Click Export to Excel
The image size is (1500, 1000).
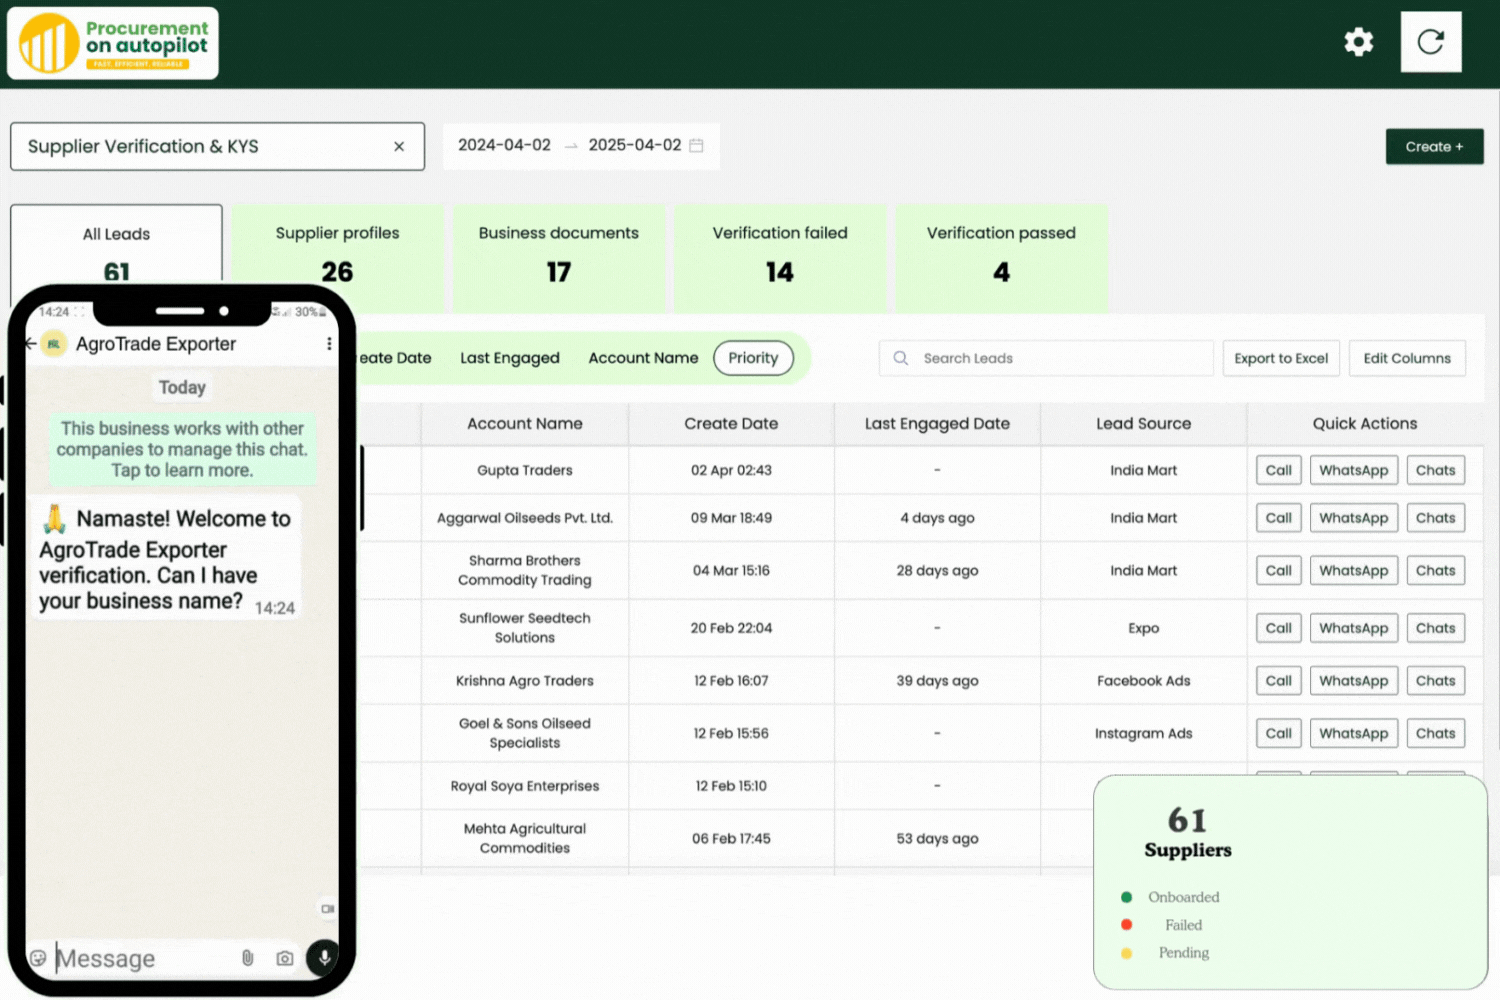tap(1280, 358)
